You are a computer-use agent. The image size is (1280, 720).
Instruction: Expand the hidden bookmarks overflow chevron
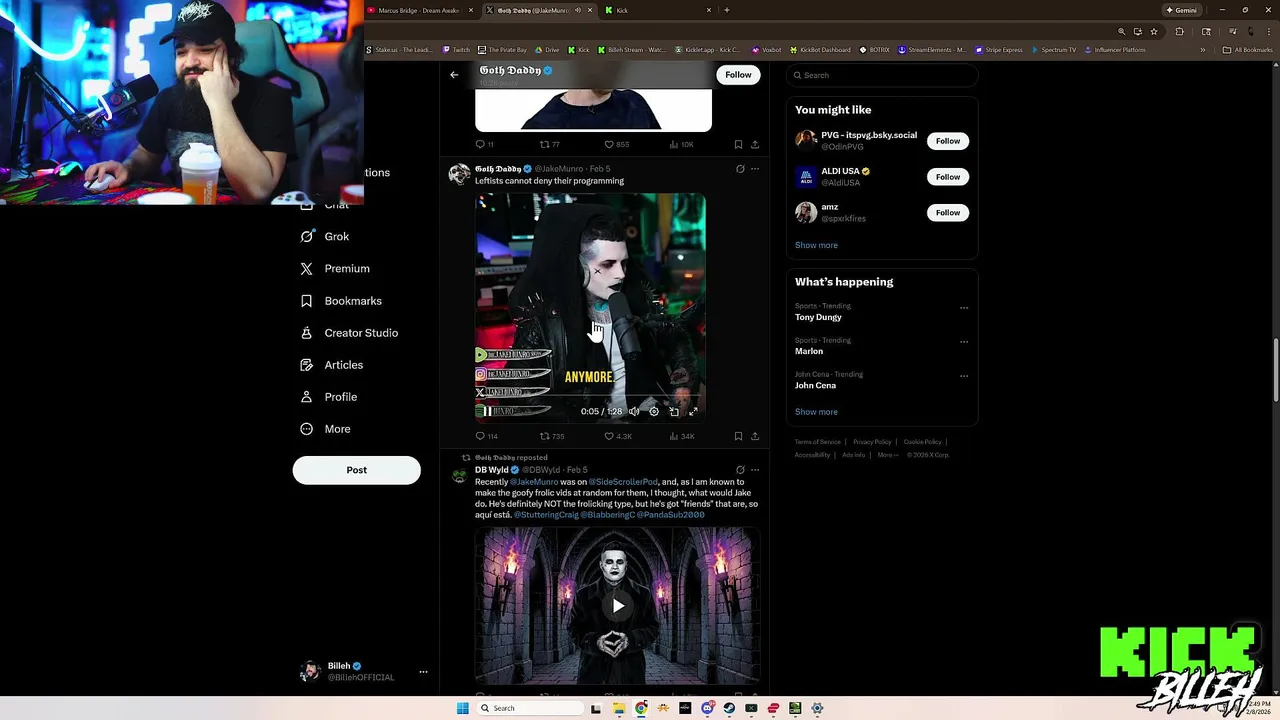[1203, 50]
